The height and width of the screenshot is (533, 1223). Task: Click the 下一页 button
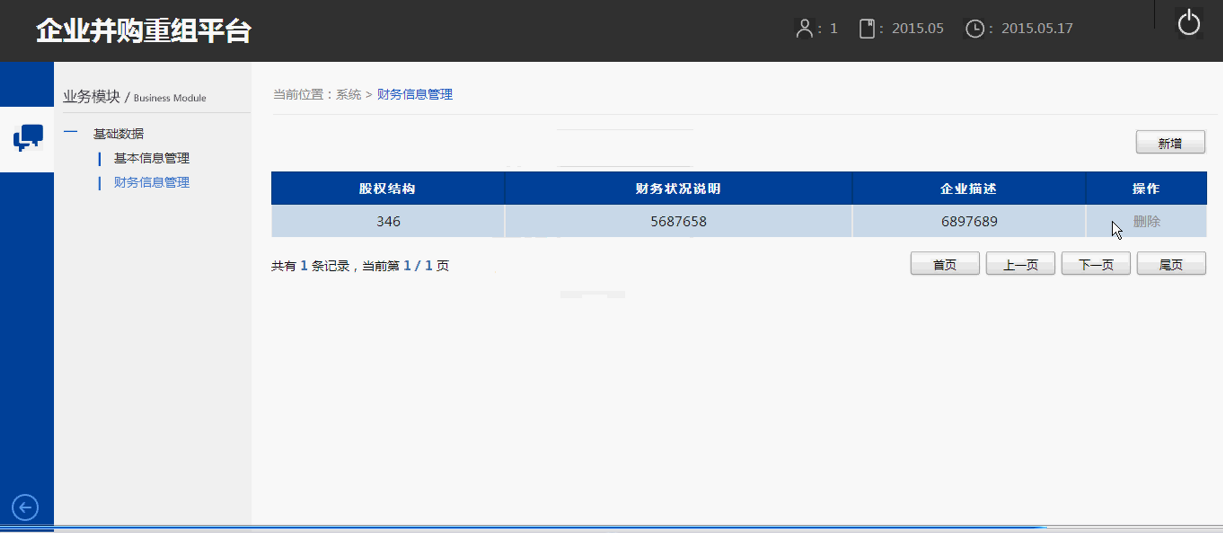[1096, 264]
